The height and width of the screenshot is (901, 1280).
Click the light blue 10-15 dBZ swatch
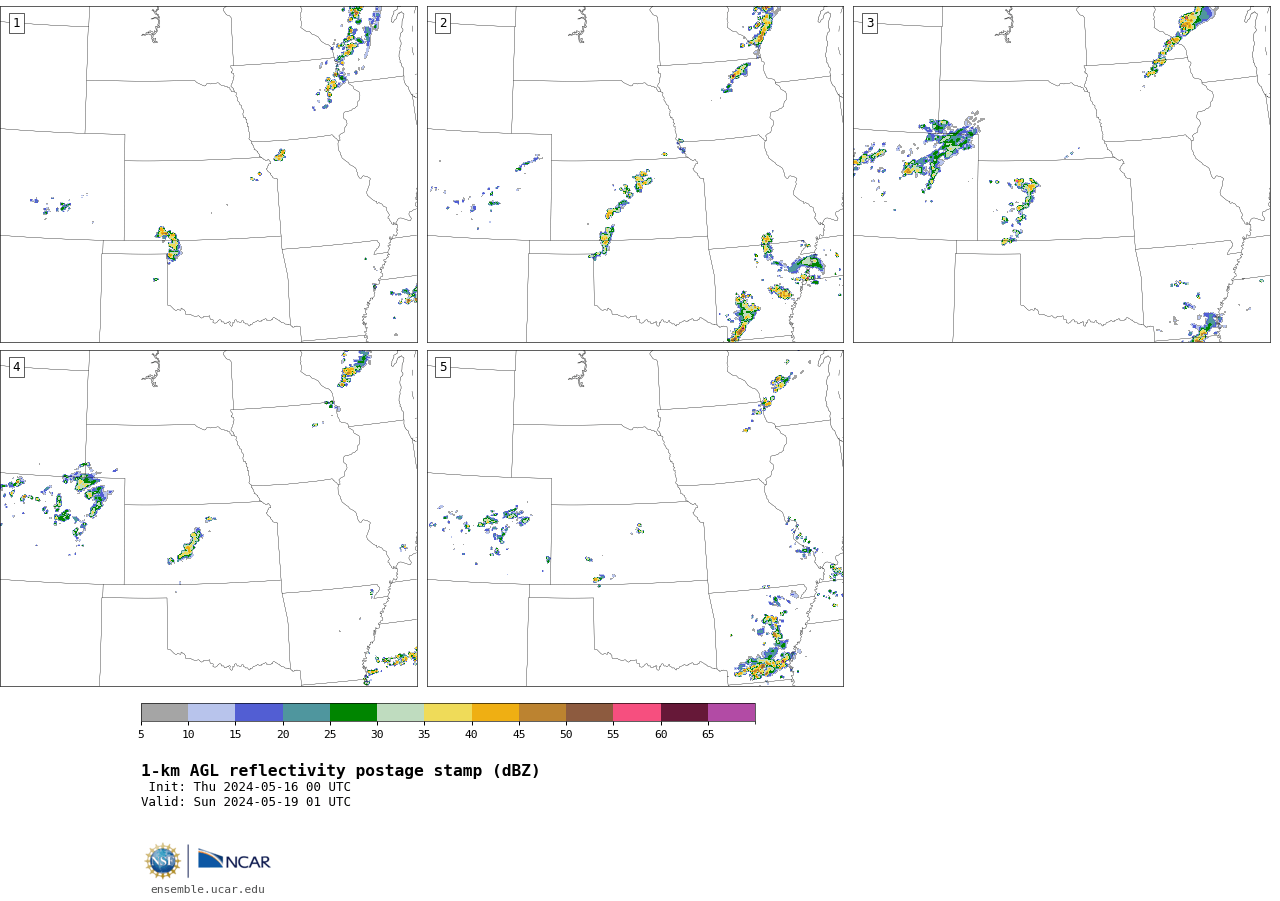(211, 713)
